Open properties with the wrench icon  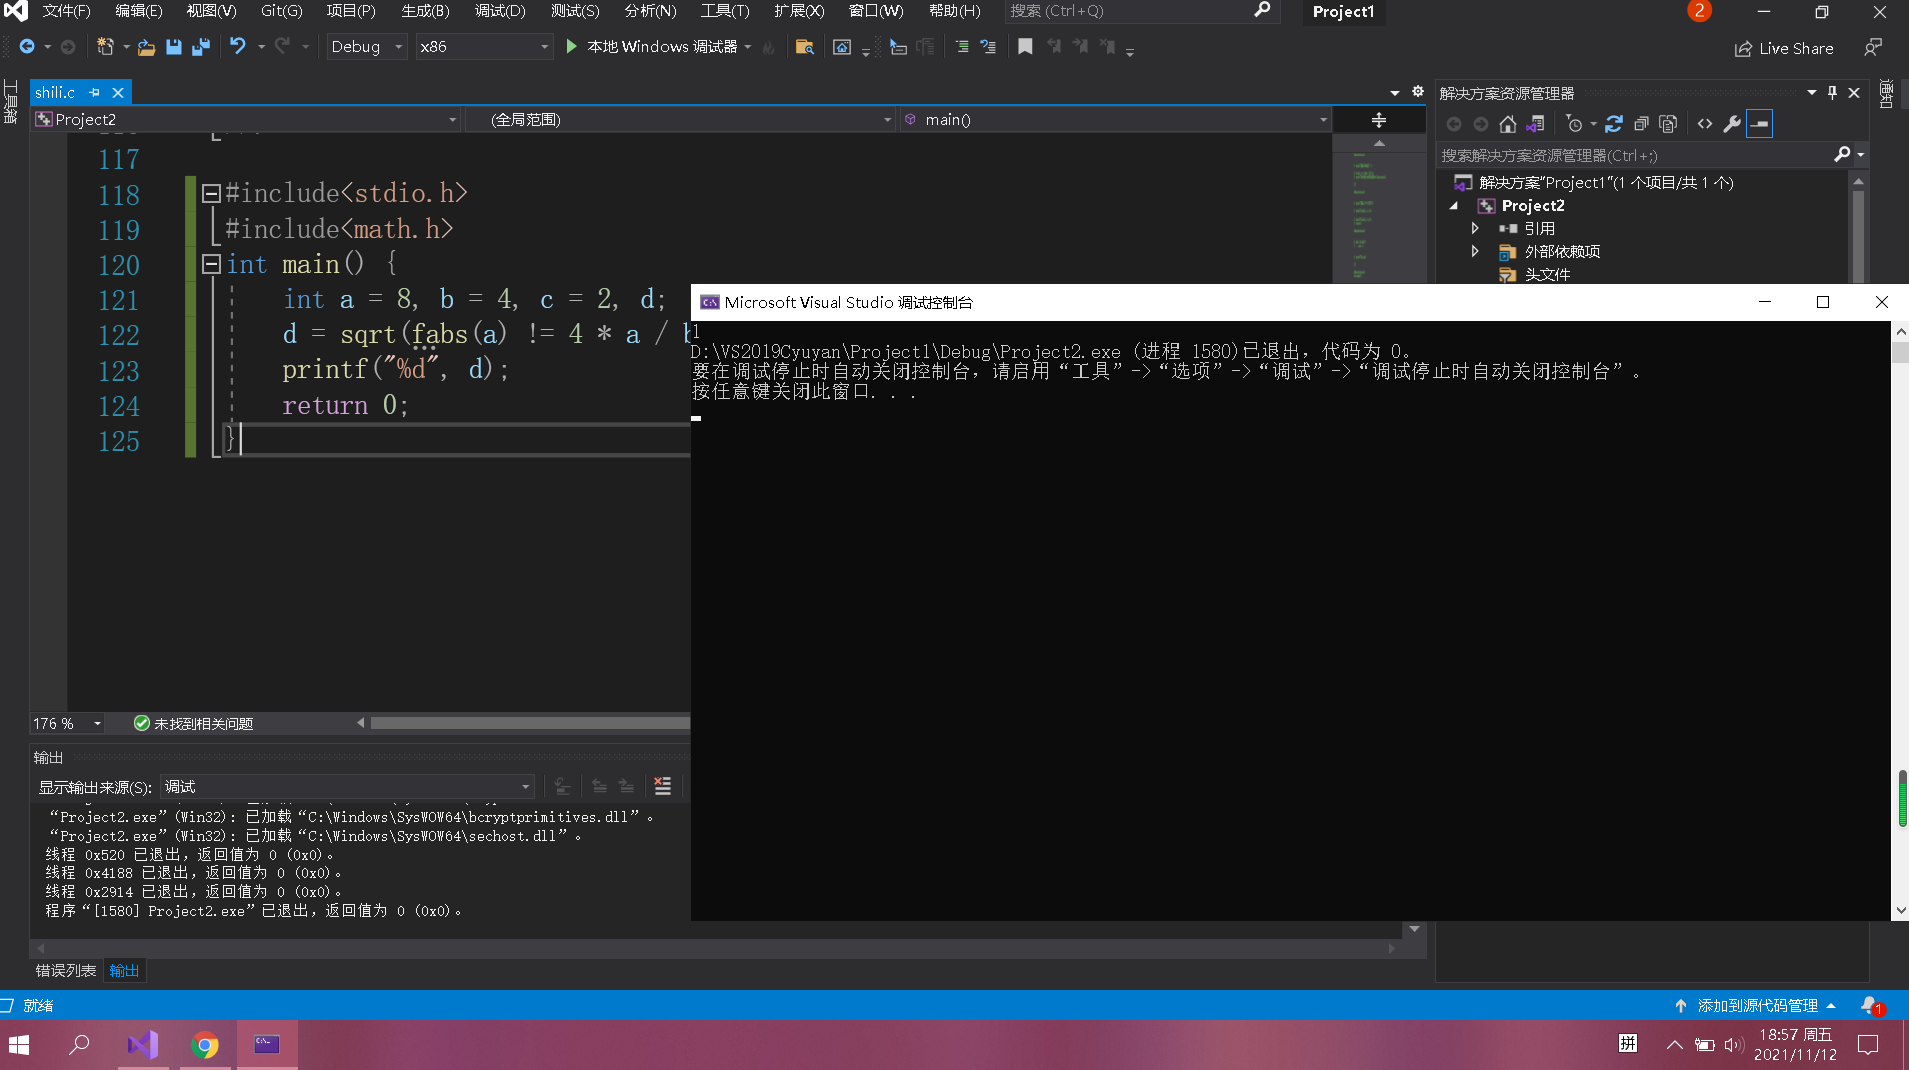tap(1732, 124)
